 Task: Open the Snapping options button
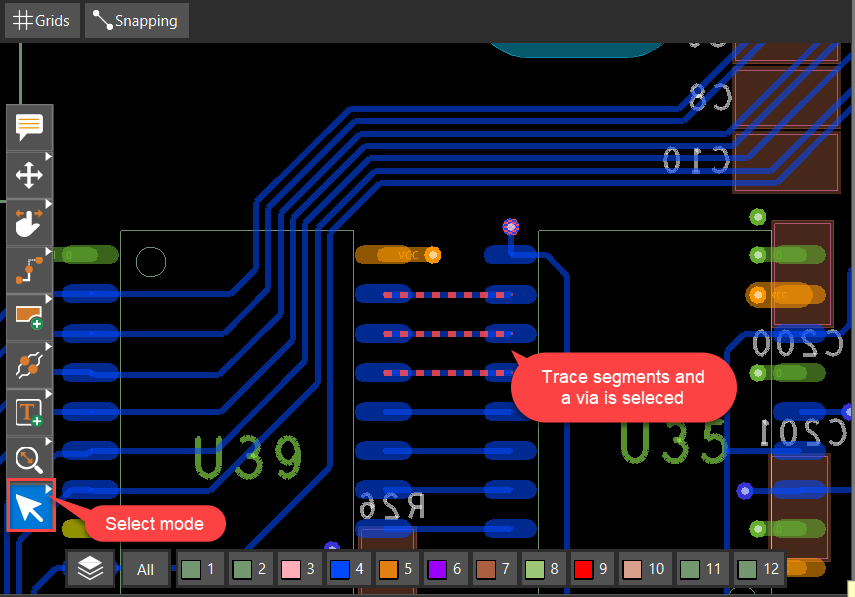(137, 21)
